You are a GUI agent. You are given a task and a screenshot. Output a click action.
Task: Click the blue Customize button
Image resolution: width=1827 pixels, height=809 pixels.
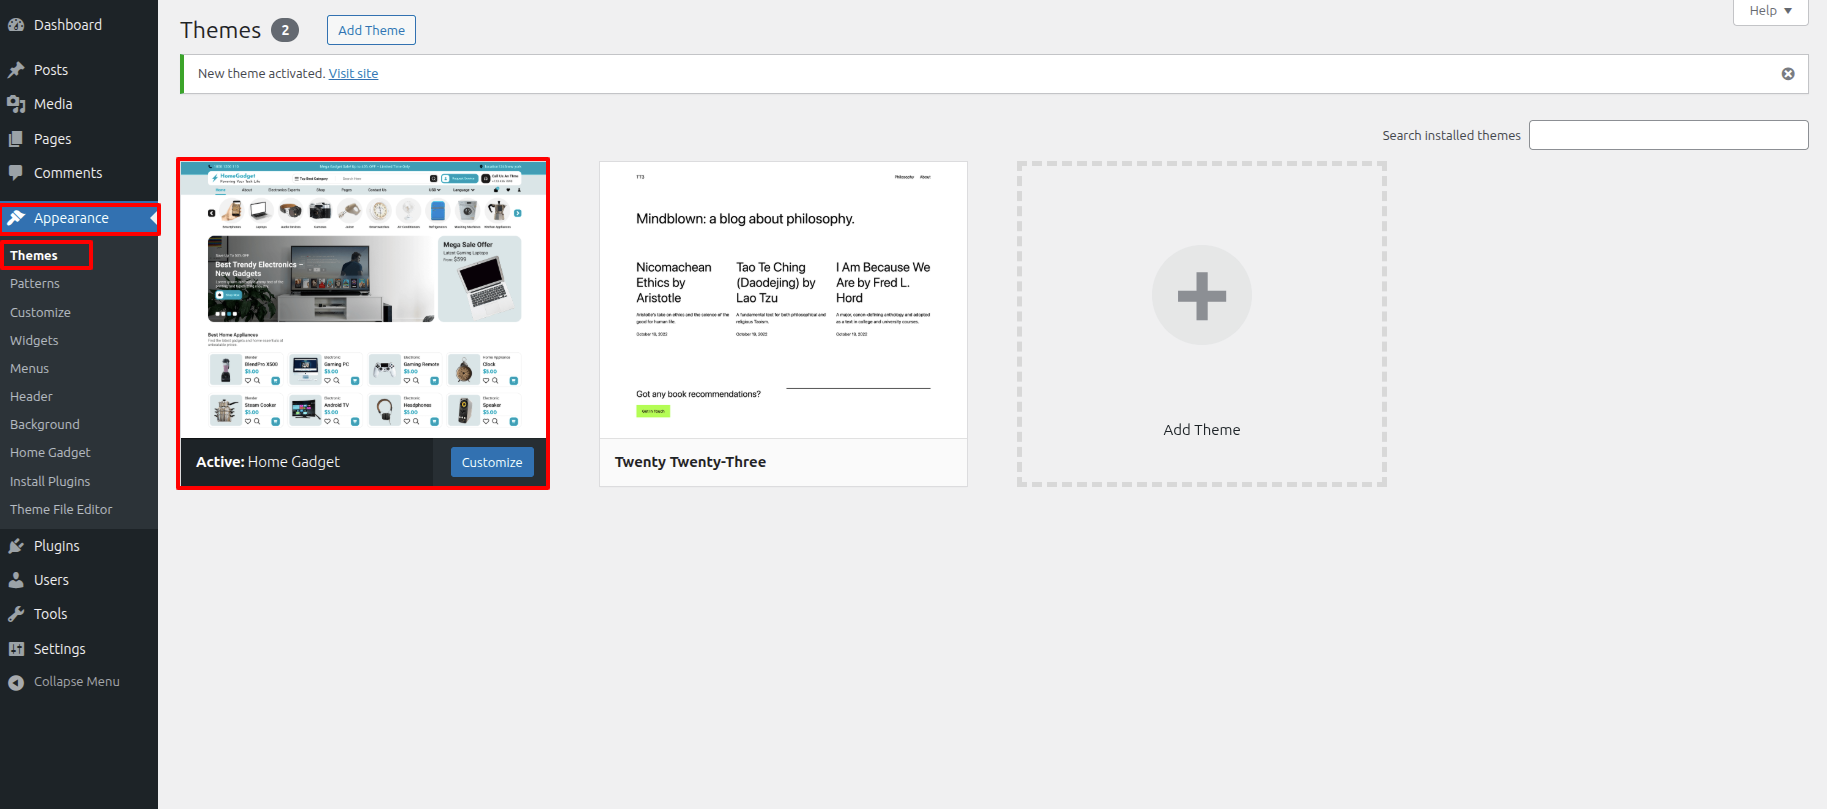click(x=492, y=462)
